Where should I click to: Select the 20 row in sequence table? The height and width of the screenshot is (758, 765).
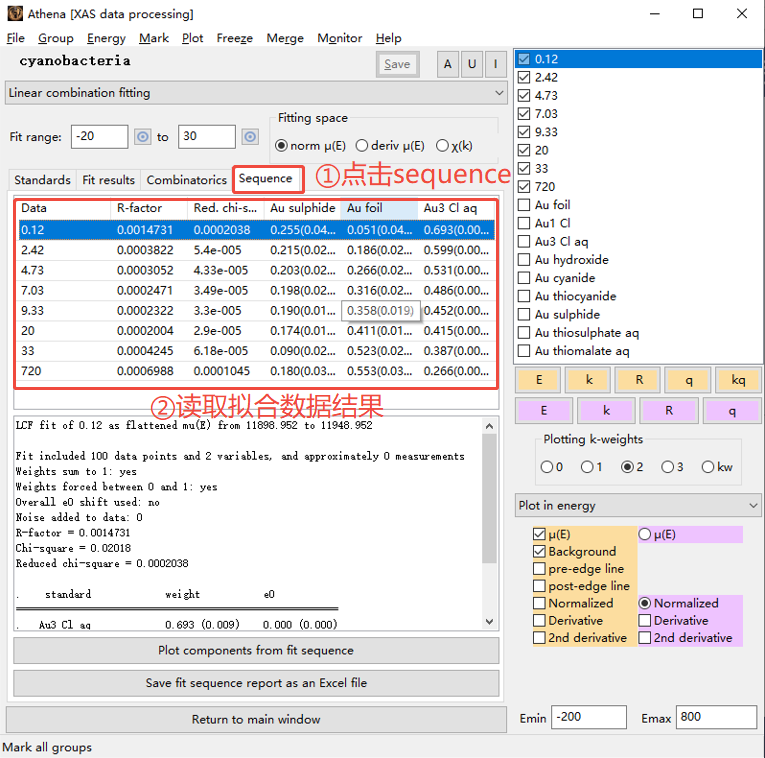257,331
